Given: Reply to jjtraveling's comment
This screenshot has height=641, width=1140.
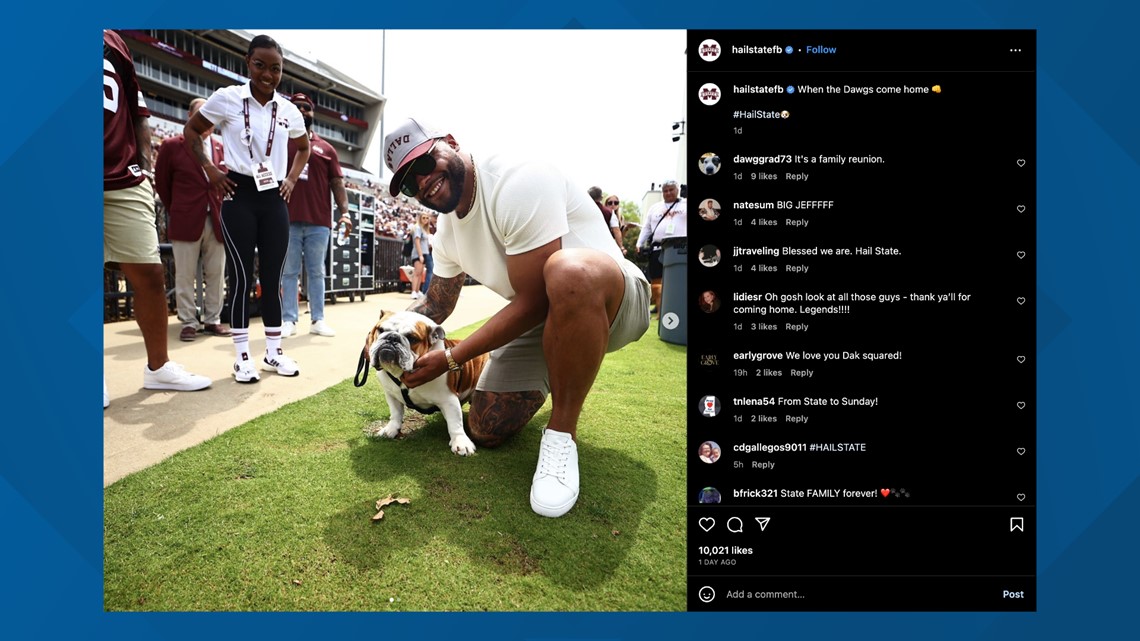Looking at the screenshot, I should tap(797, 268).
